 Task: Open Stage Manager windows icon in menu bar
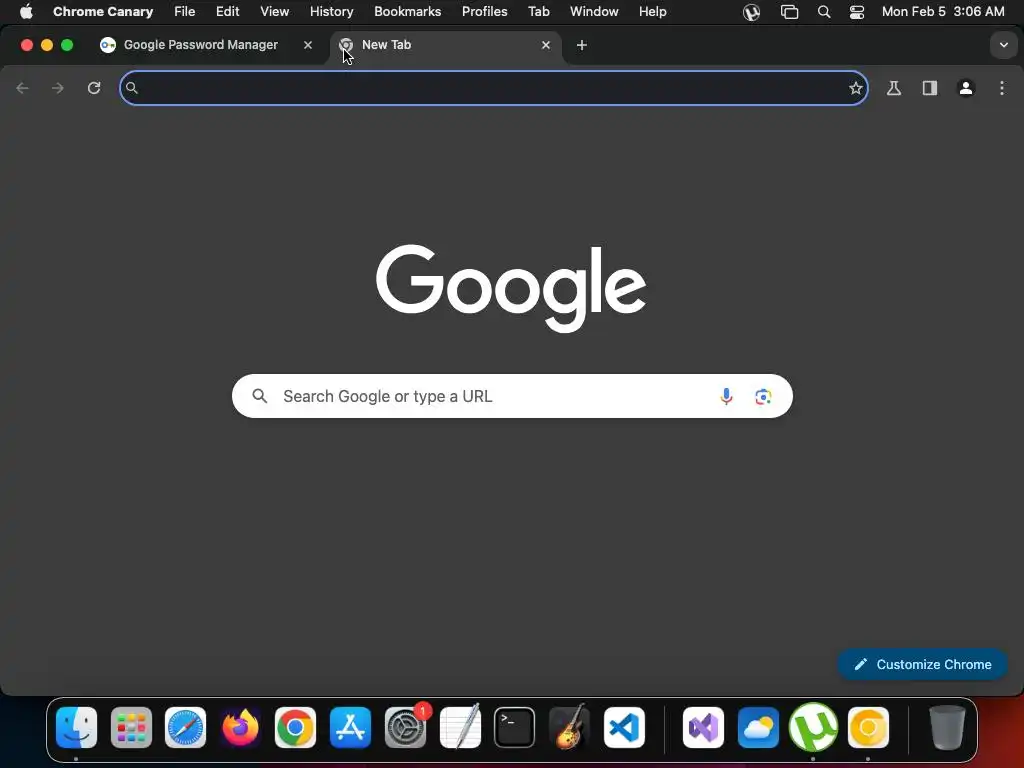[x=790, y=12]
